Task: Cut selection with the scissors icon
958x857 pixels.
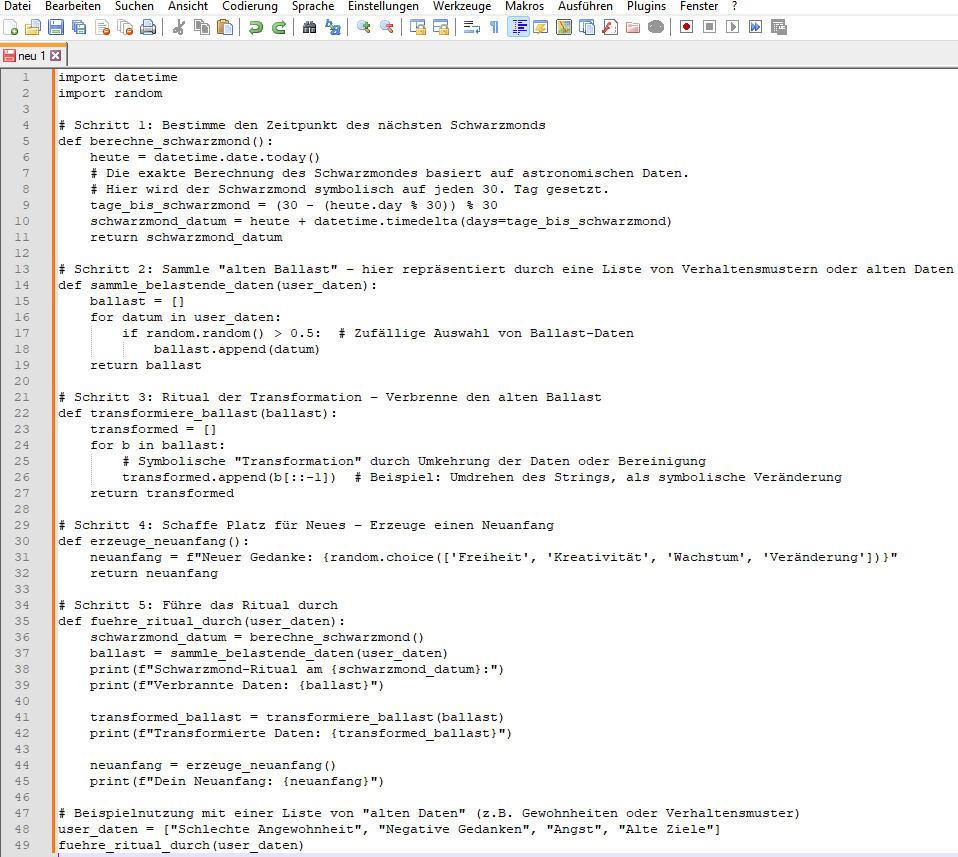Action: pyautogui.click(x=178, y=27)
